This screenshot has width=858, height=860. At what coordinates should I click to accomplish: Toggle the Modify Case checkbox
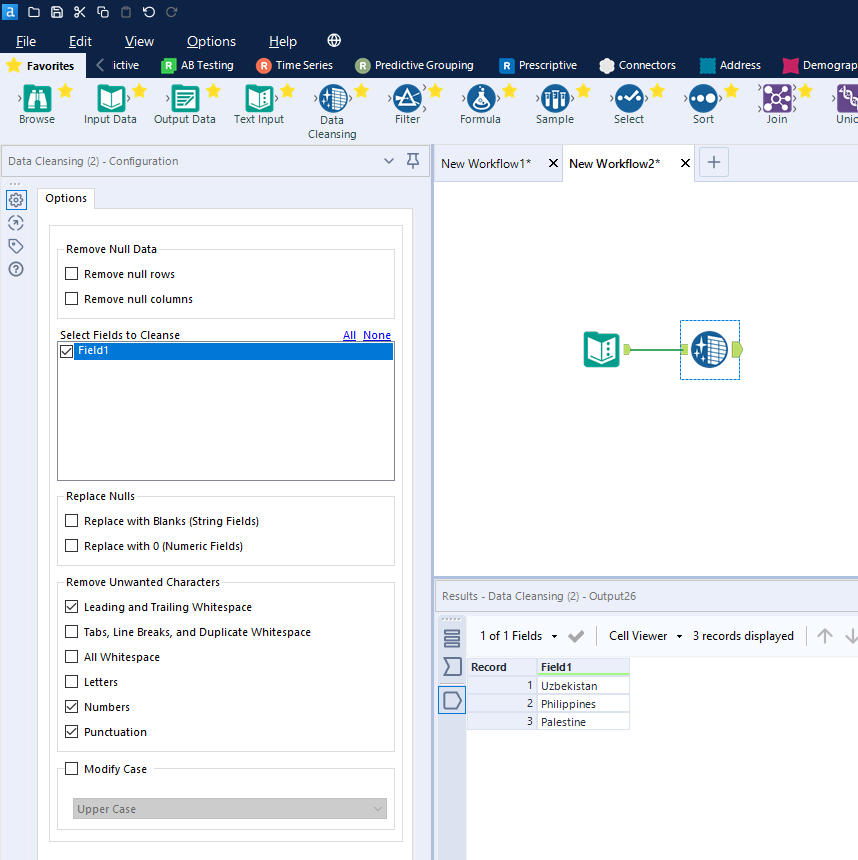[x=71, y=769]
